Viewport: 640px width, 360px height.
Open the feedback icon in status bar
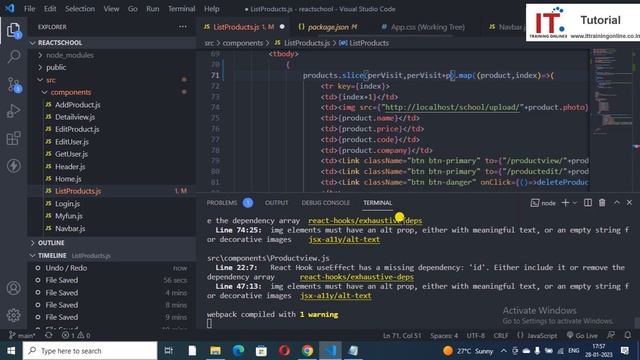611,336
